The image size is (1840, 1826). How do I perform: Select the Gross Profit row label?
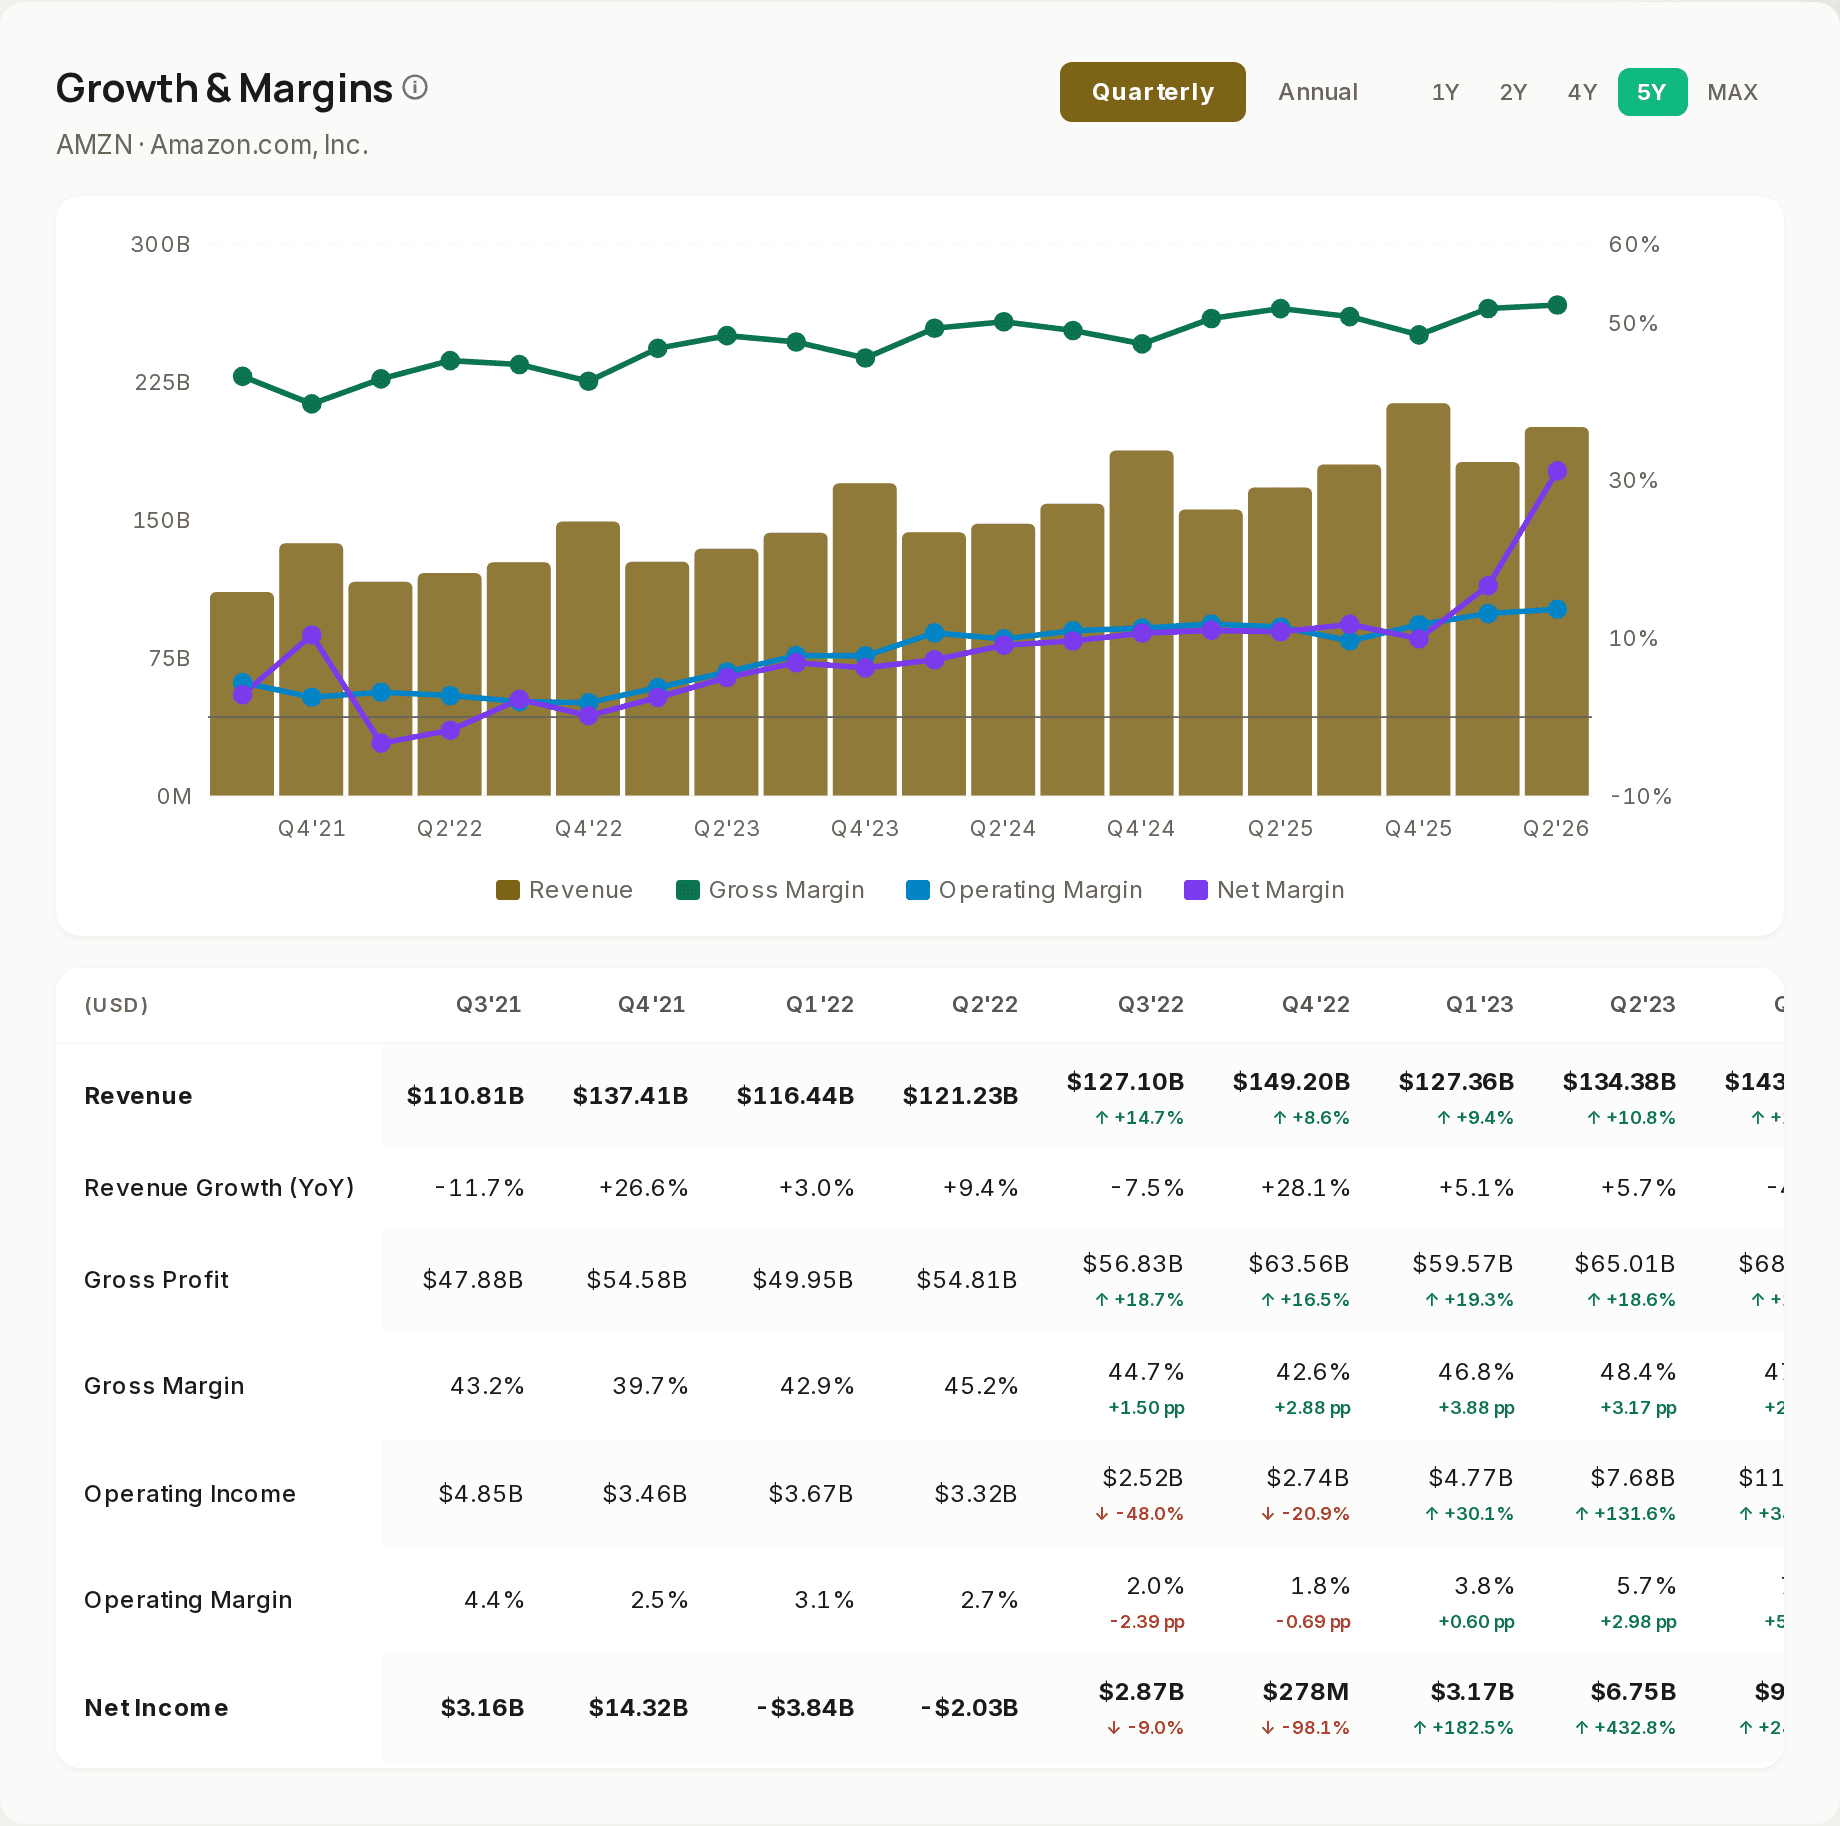(x=156, y=1280)
